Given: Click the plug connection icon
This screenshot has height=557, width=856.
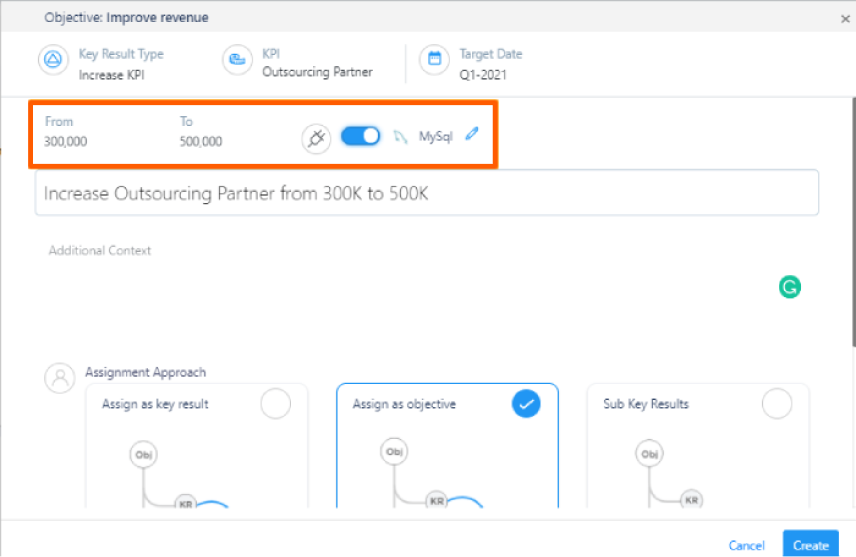Looking at the screenshot, I should coord(316,138).
